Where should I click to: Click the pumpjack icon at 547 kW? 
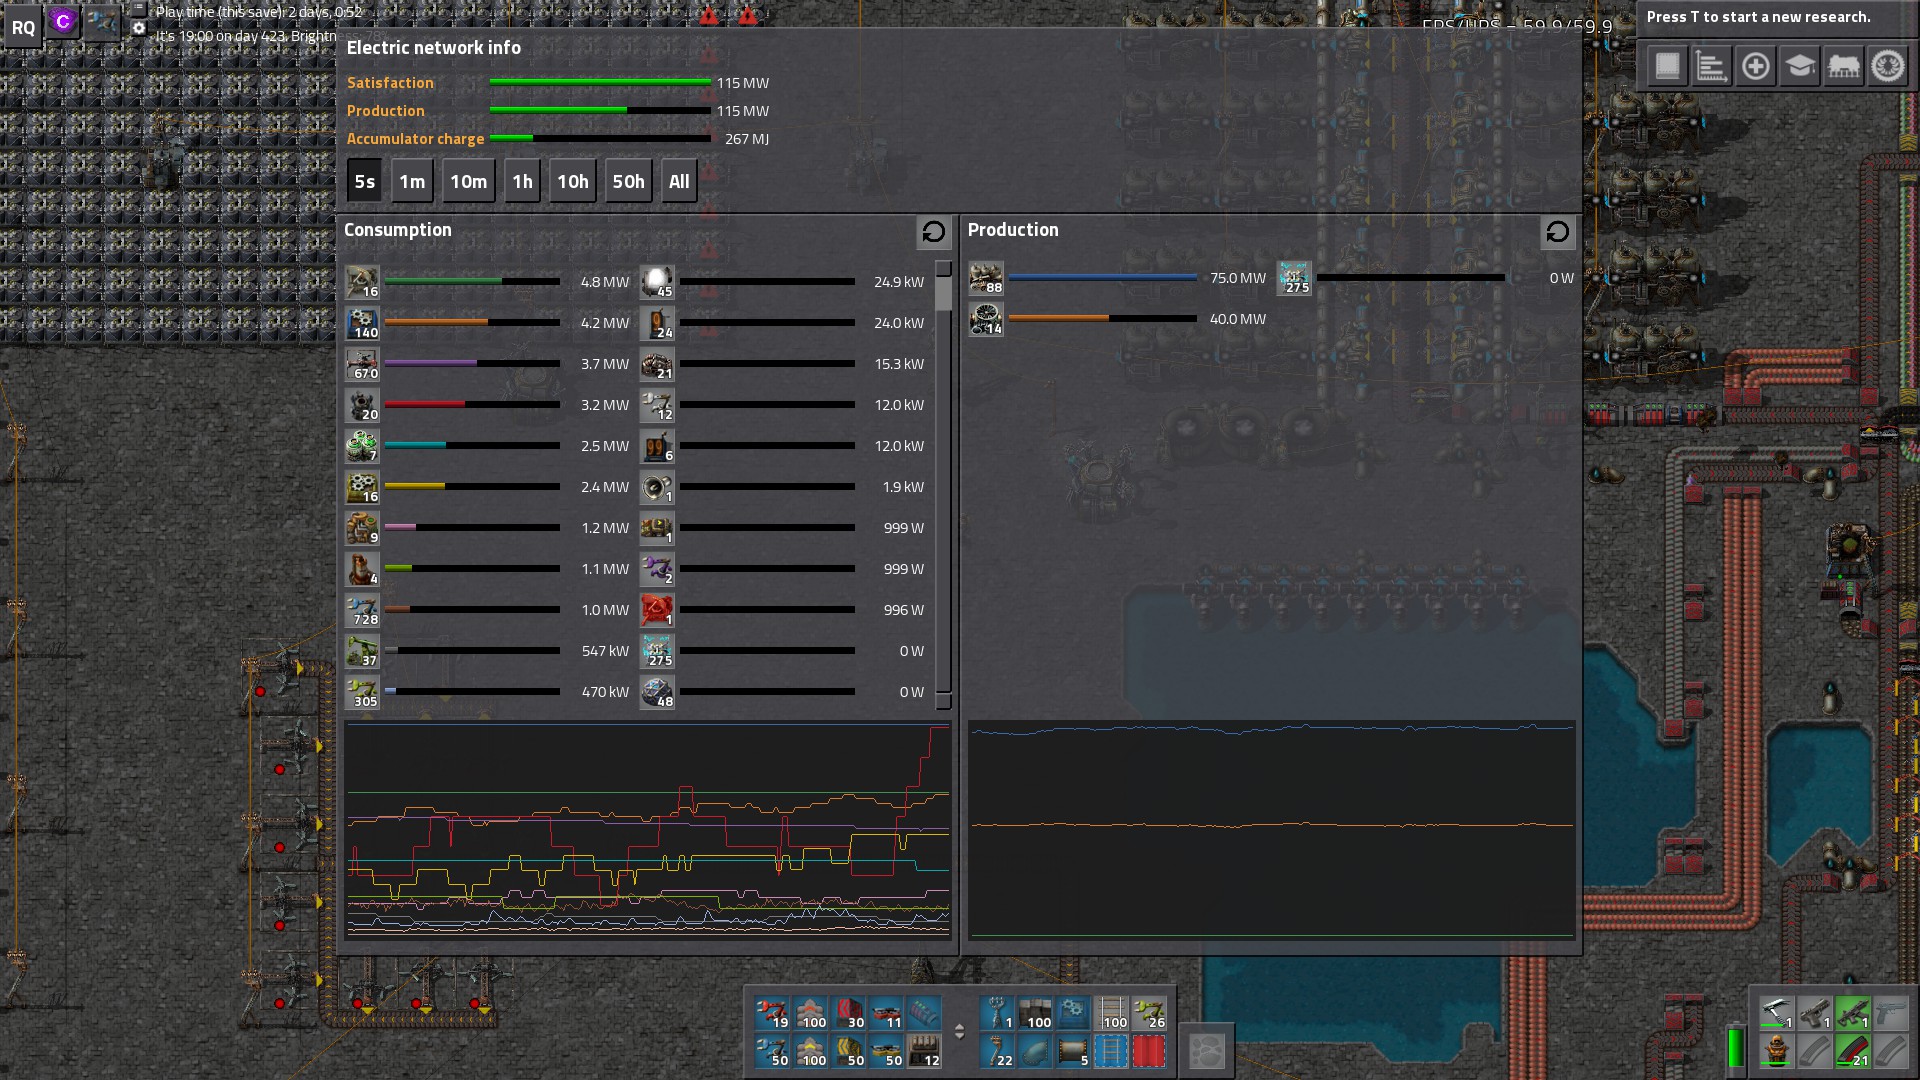tap(362, 651)
